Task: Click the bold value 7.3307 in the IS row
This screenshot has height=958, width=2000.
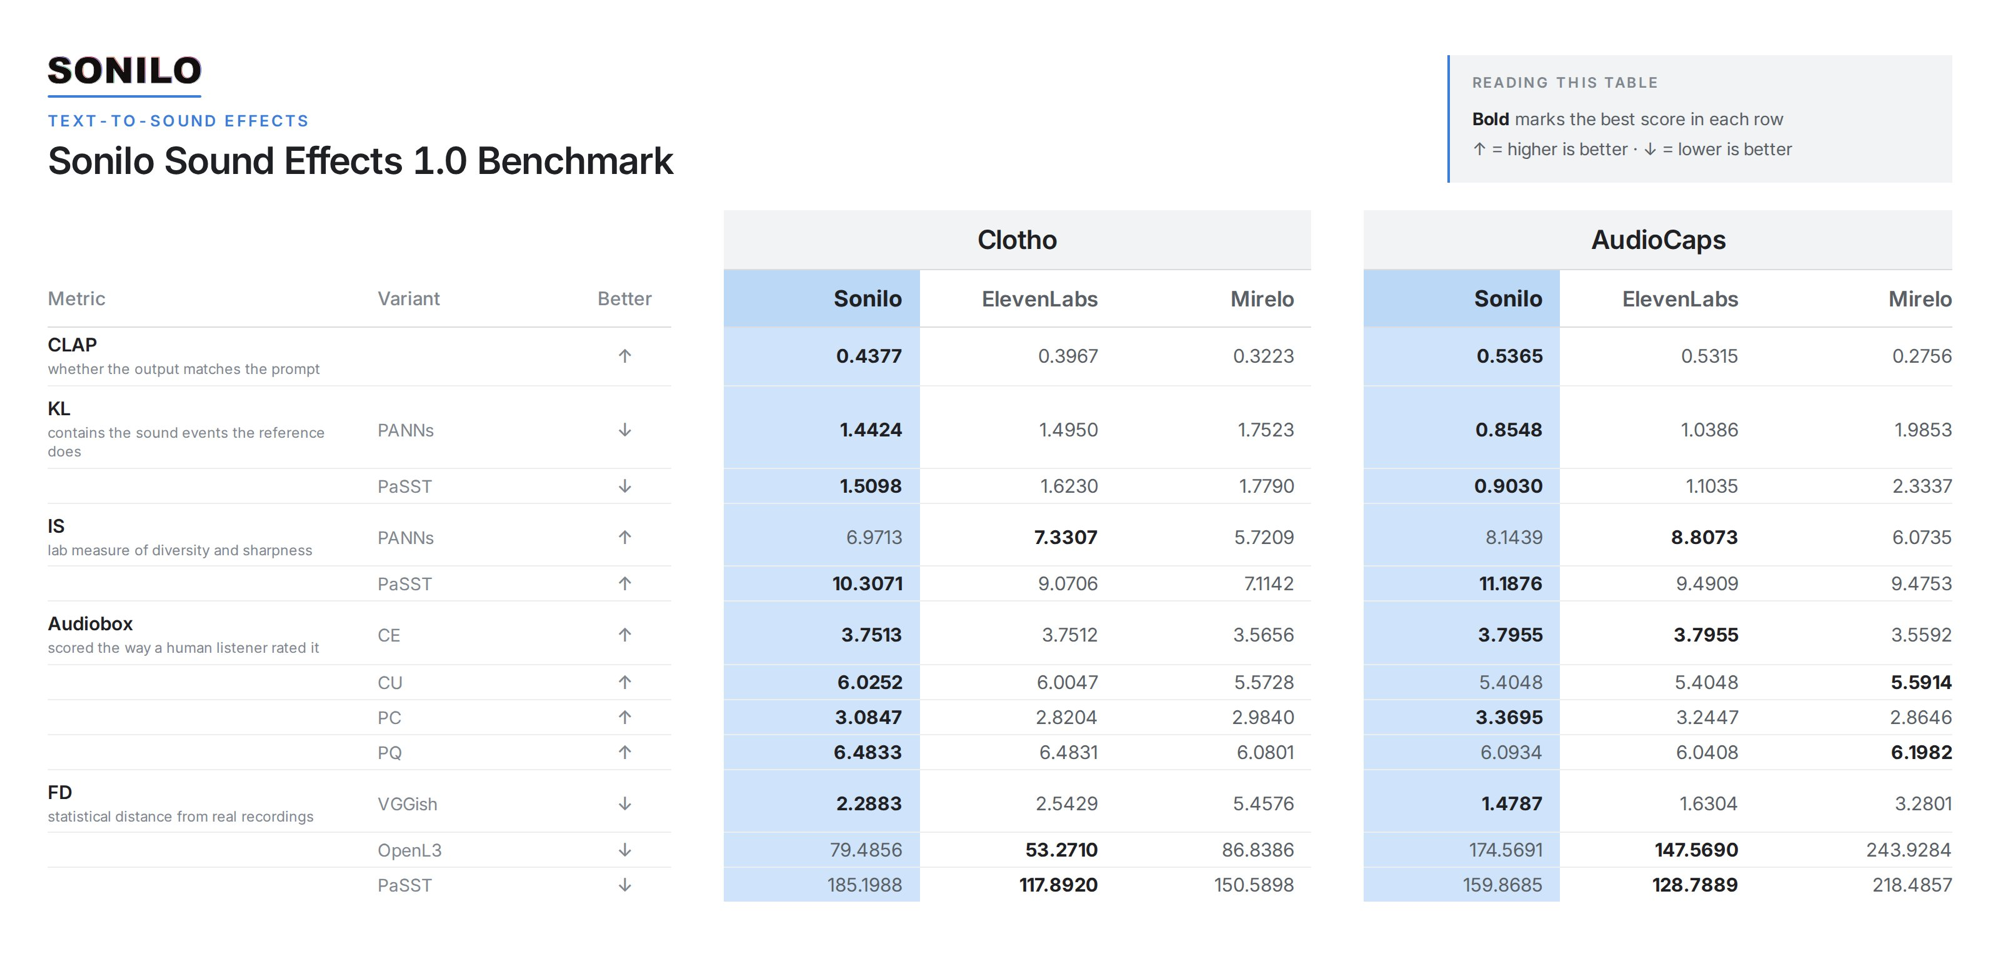Action: 1066,537
